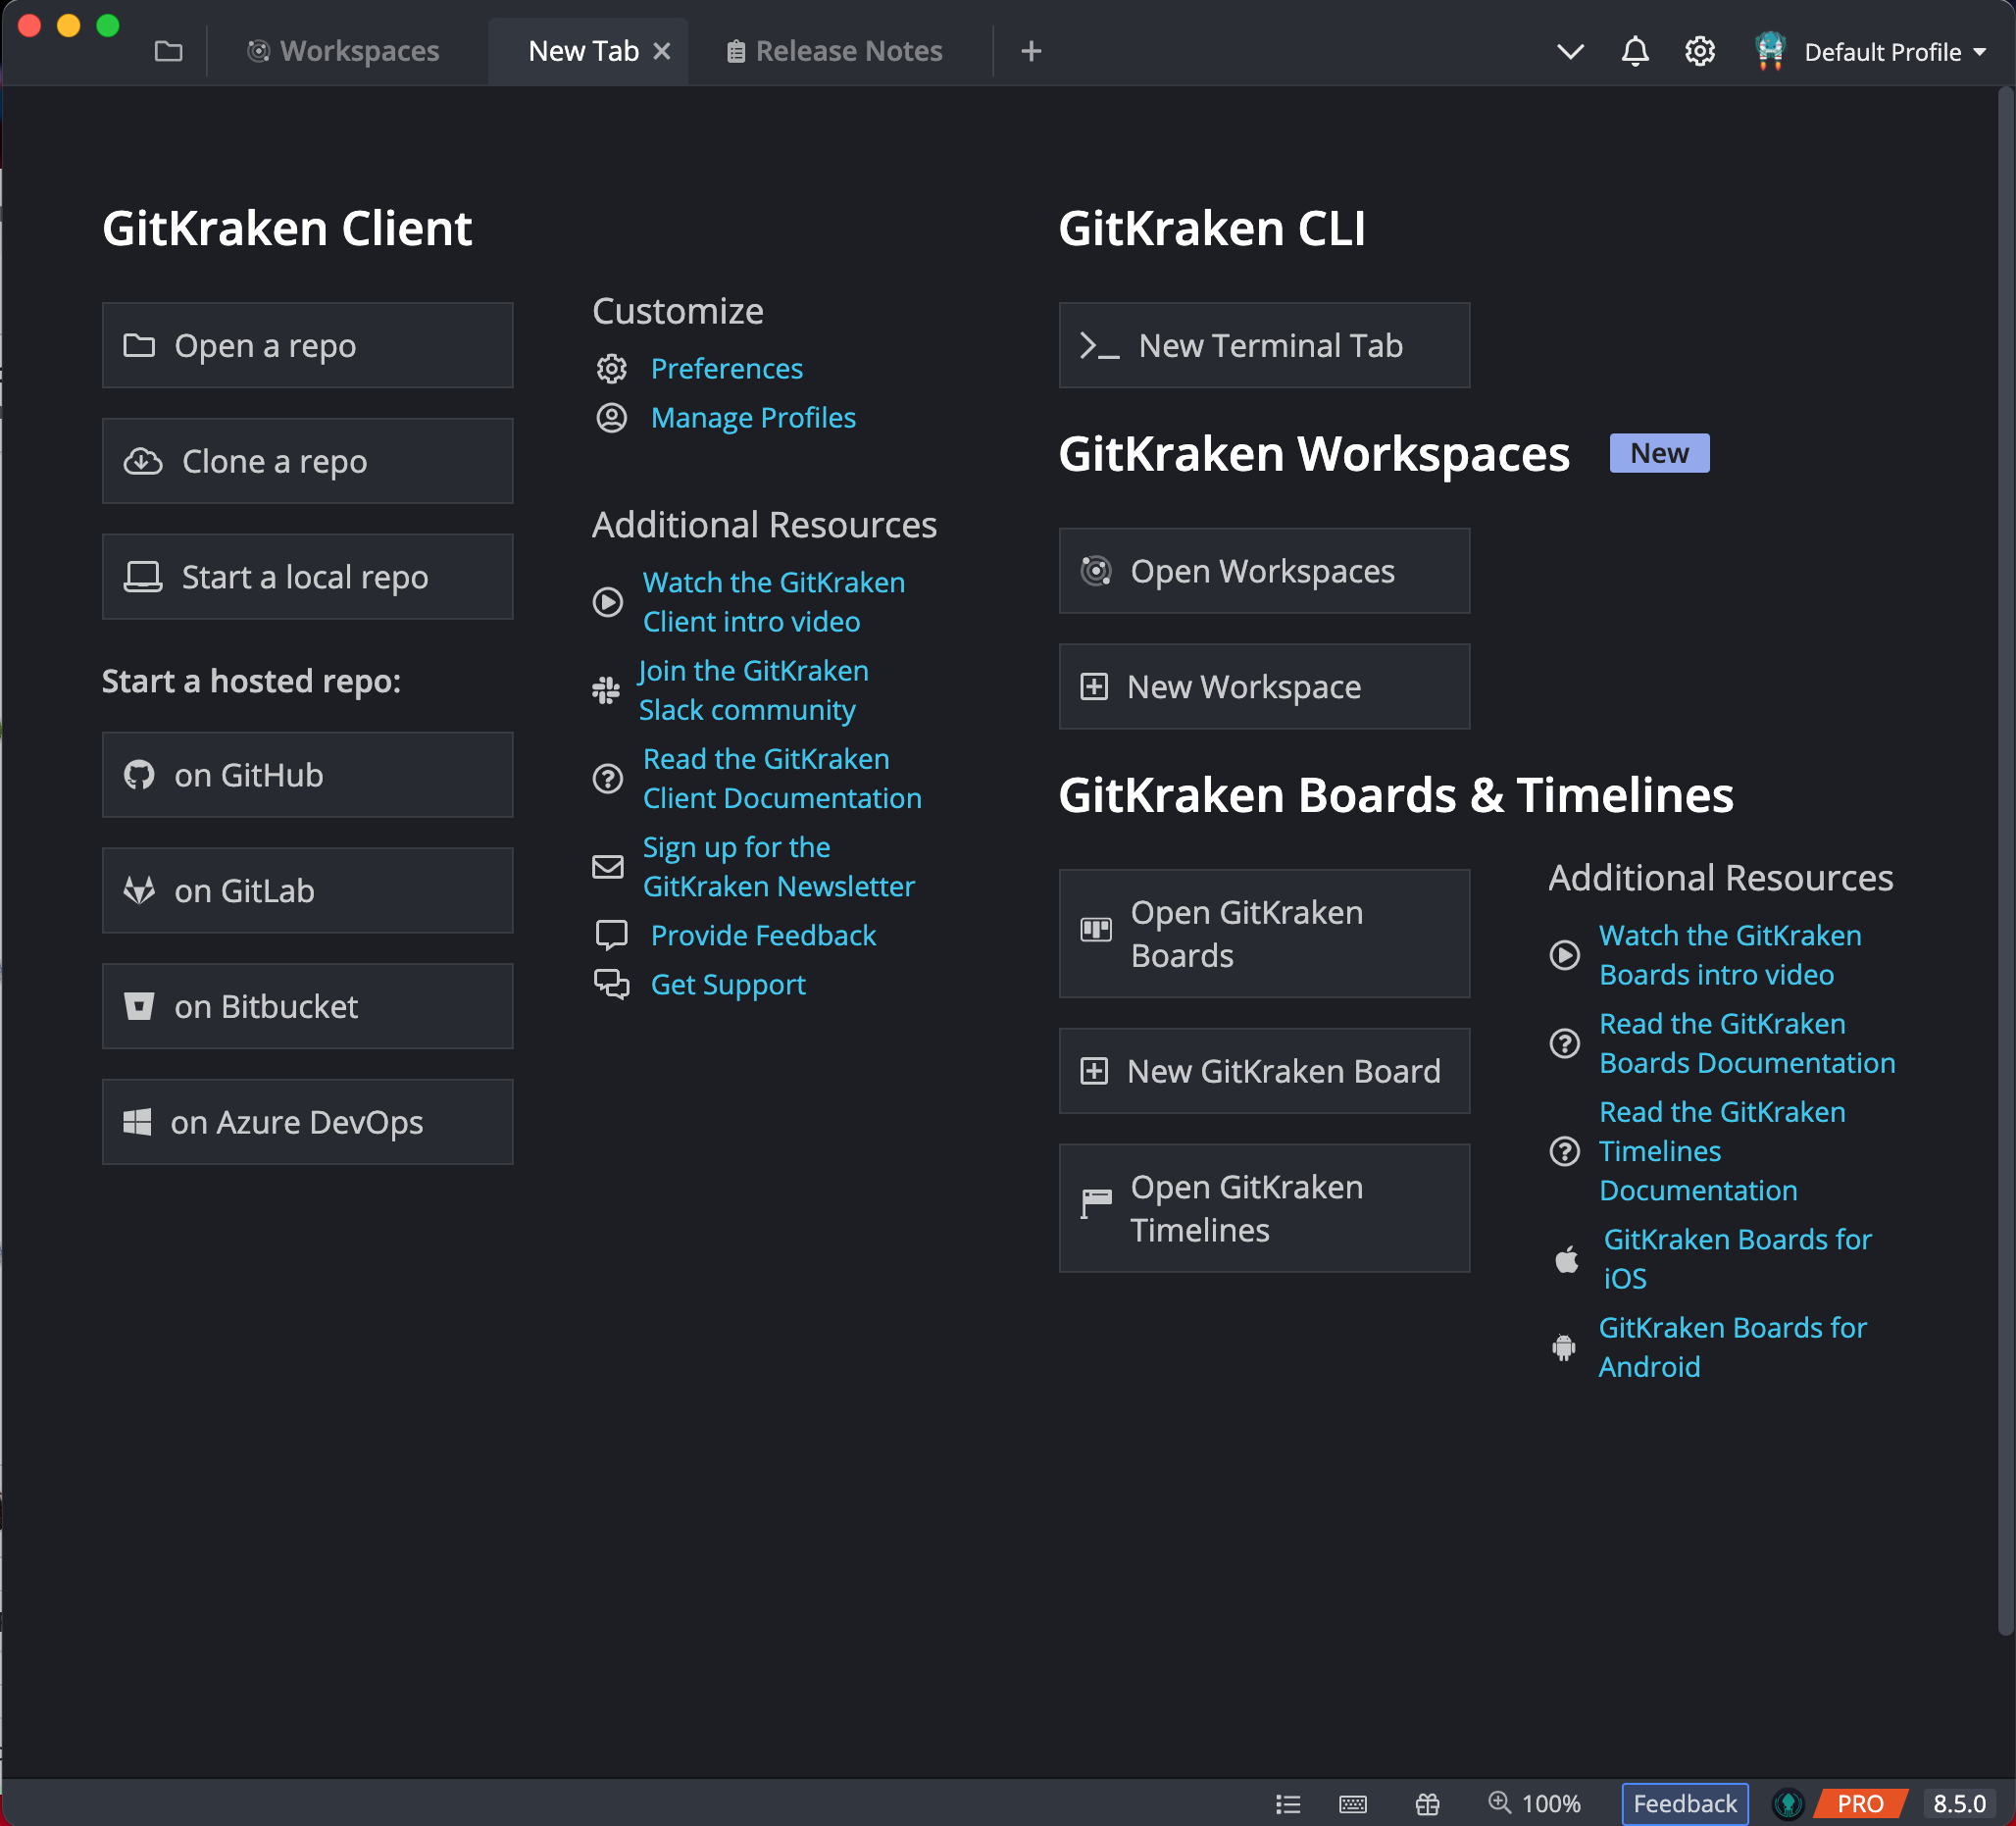This screenshot has width=2016, height=1826.
Task: Click the Android robot icon
Action: coord(1563,1347)
